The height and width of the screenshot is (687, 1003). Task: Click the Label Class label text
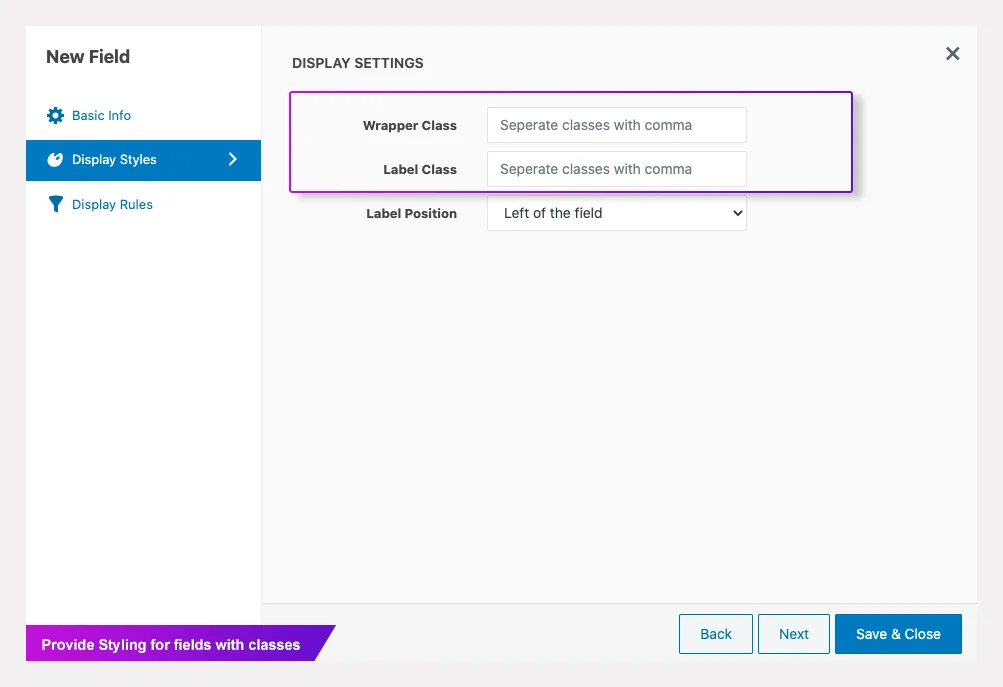pos(420,170)
